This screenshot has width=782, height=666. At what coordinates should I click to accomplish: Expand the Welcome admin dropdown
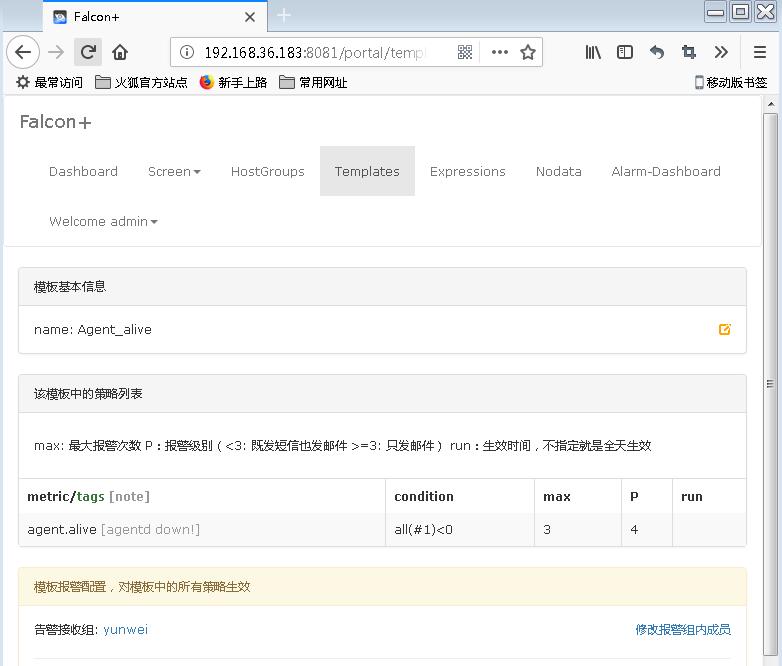tap(103, 221)
